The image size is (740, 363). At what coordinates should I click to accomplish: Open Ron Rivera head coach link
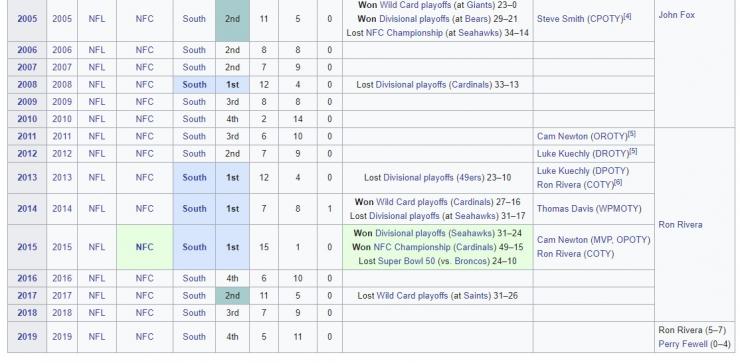[680, 225]
